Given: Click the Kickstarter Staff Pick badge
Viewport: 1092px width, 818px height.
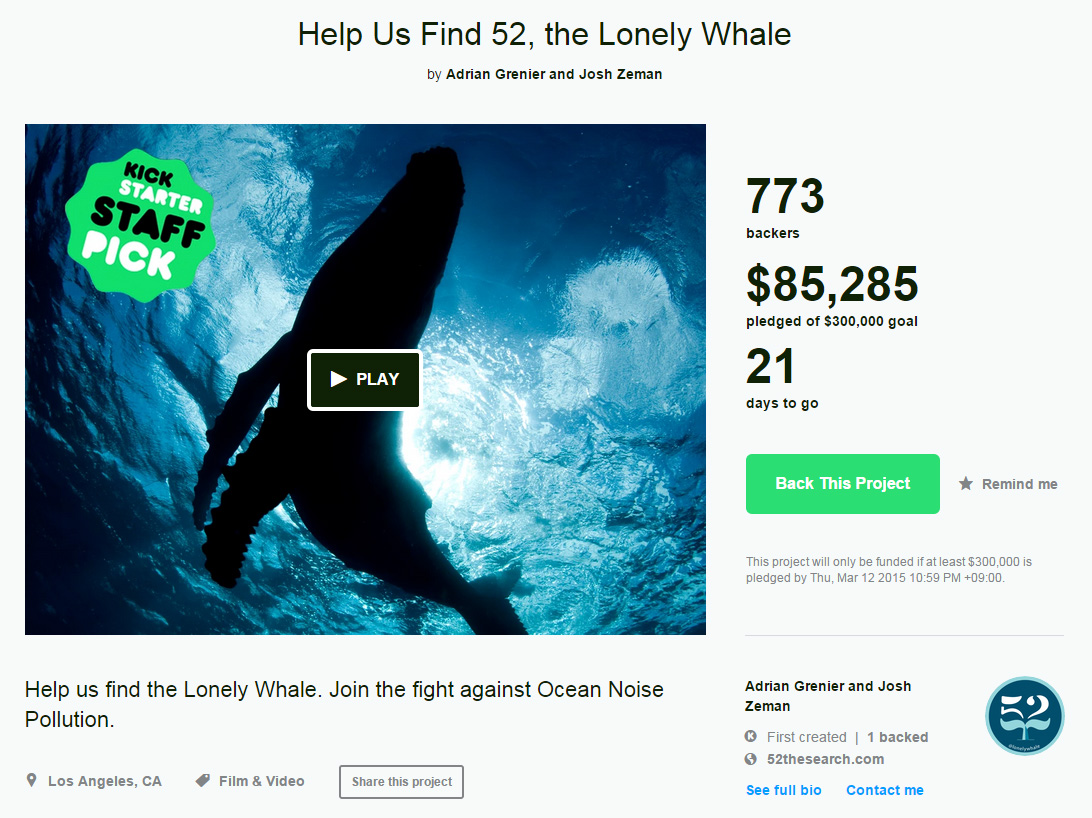Looking at the screenshot, I should coord(140,226).
